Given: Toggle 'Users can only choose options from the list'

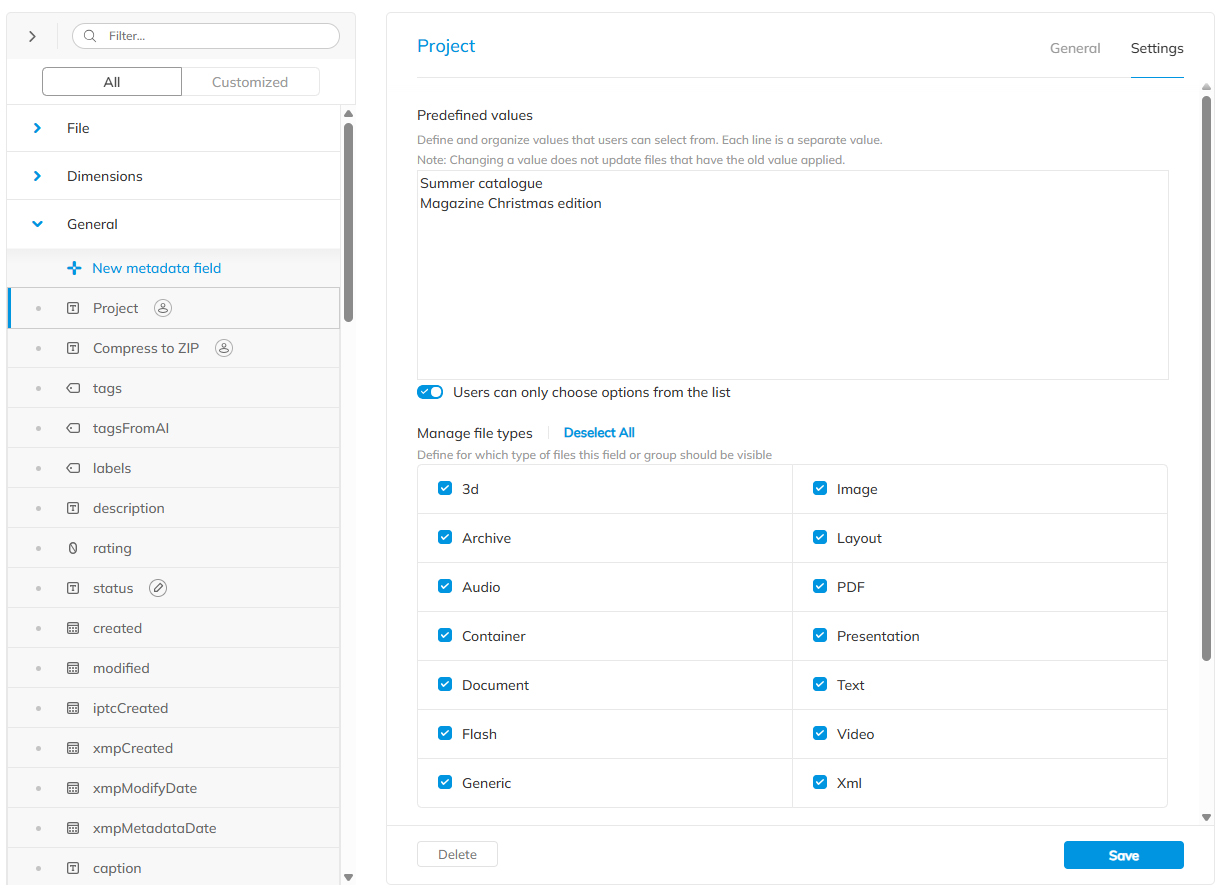Looking at the screenshot, I should click(430, 392).
